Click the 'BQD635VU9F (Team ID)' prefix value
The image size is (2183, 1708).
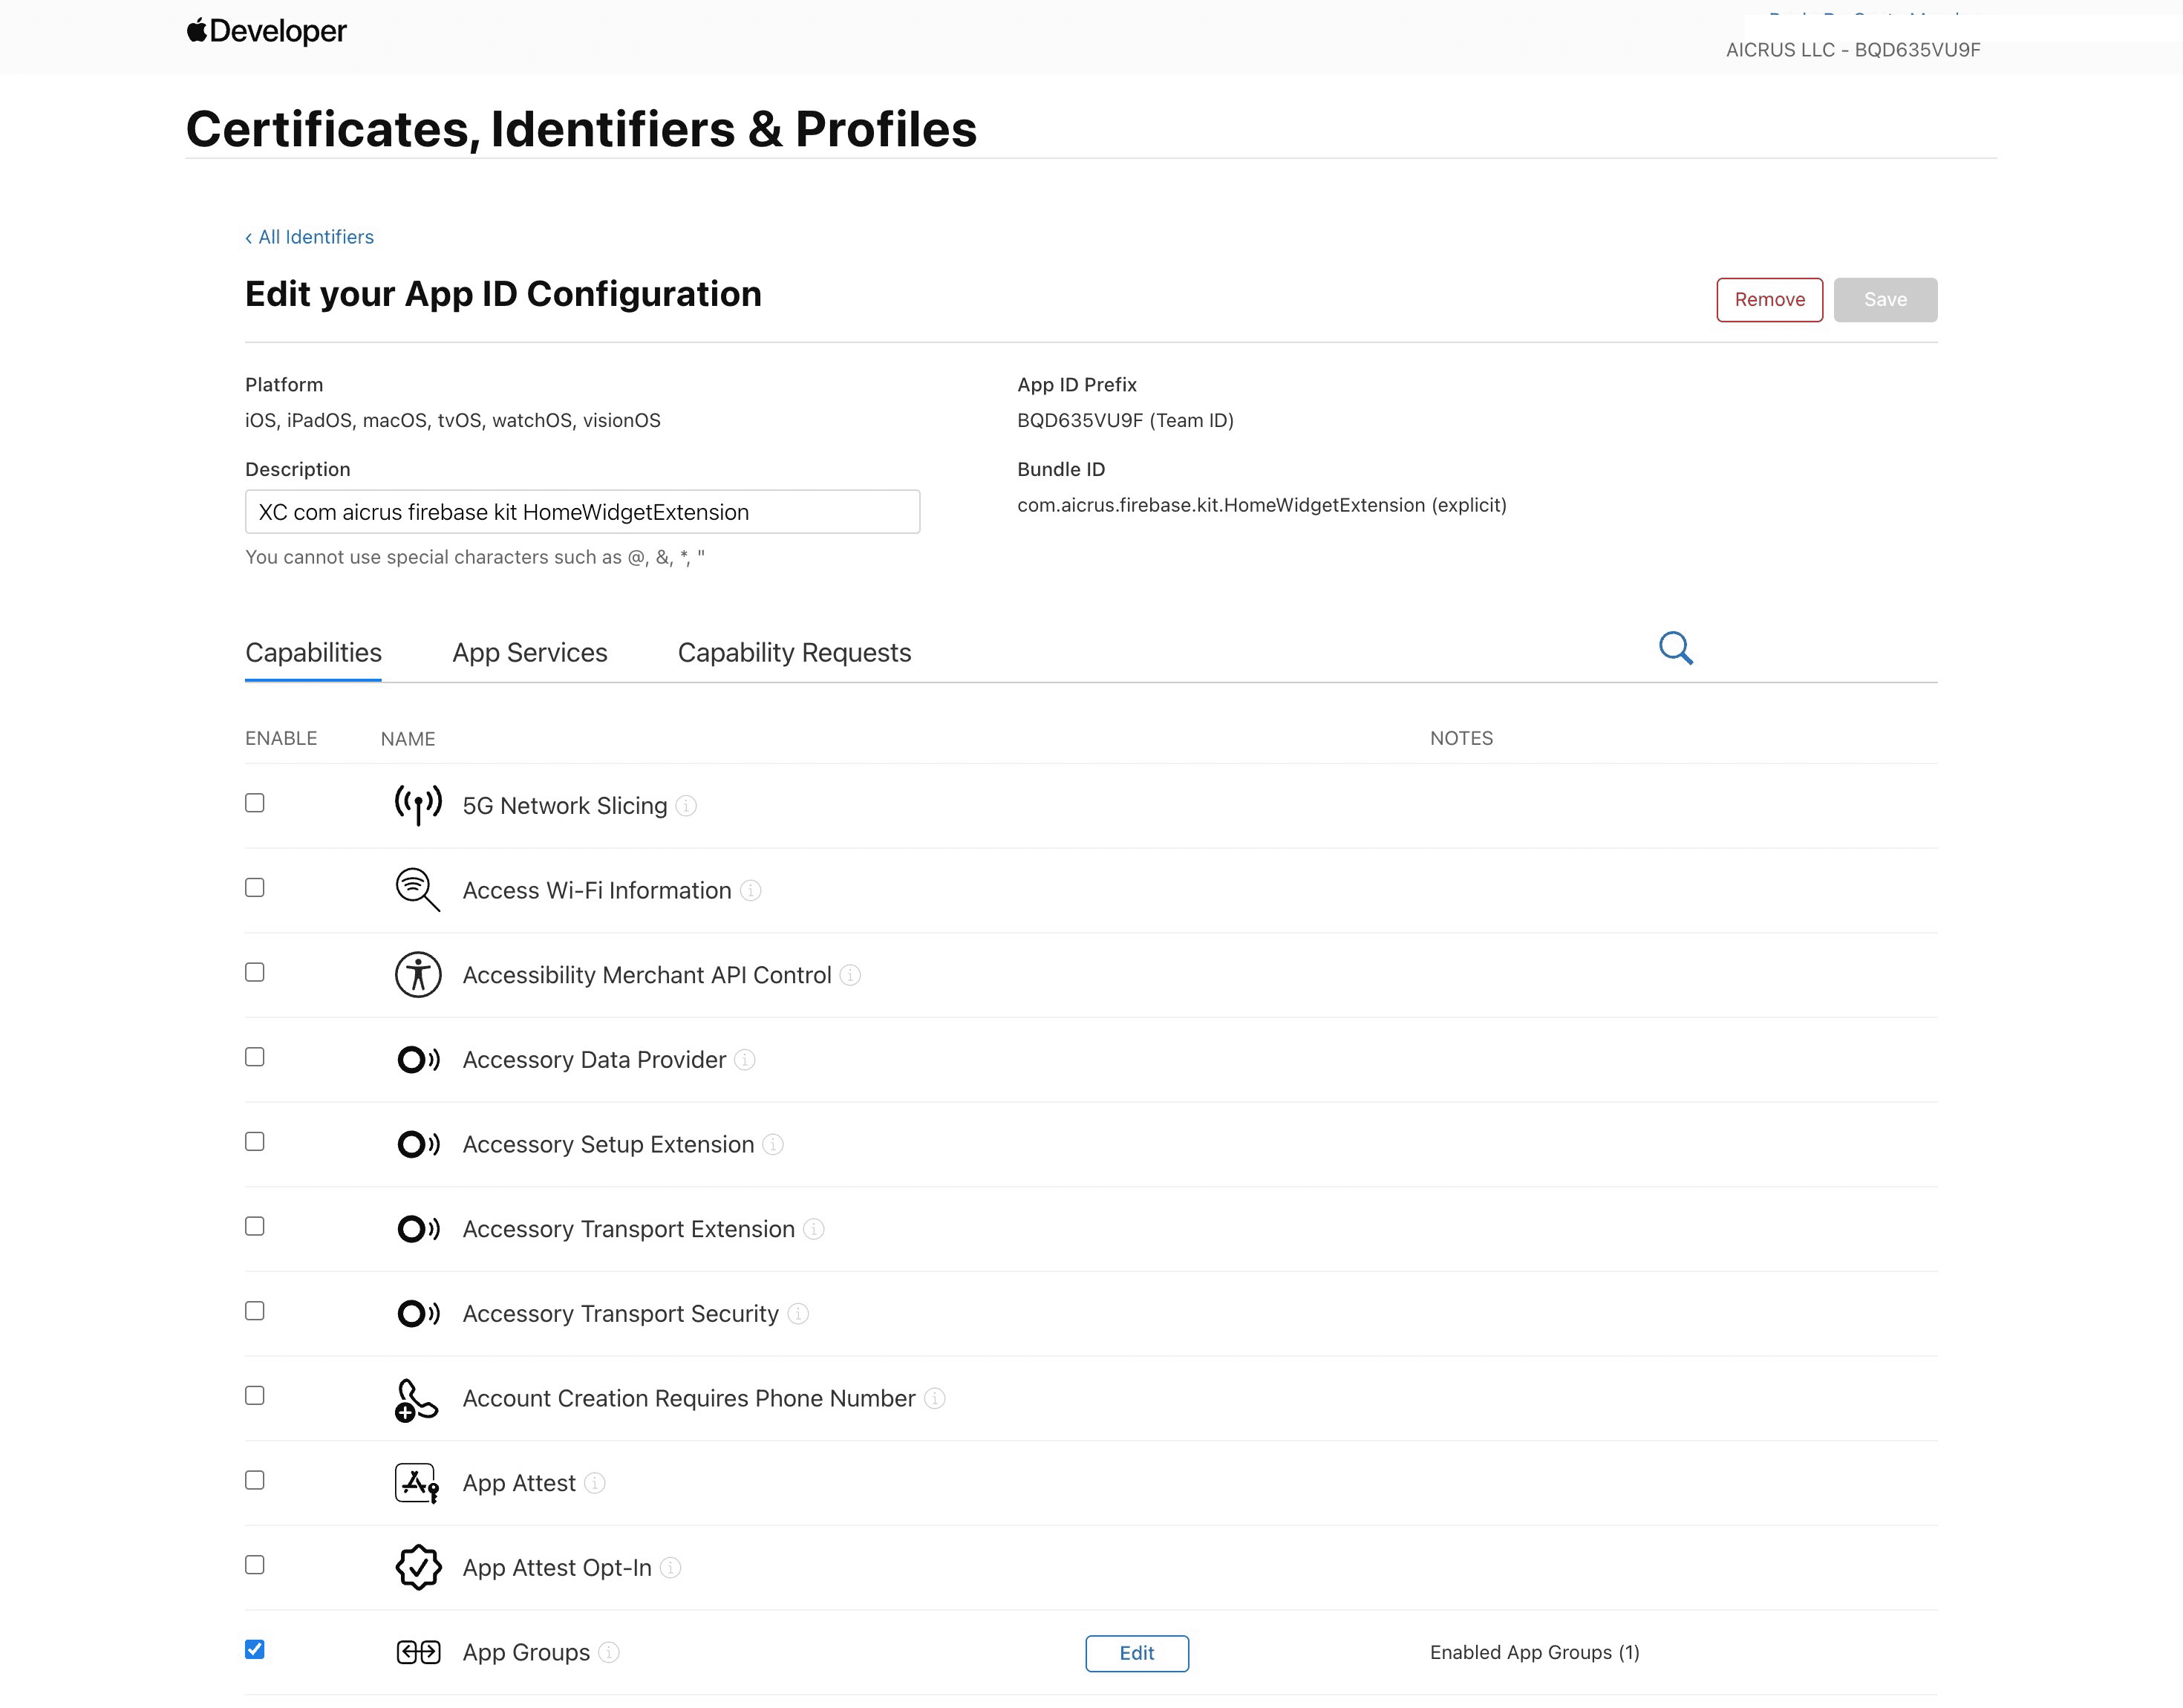(x=1125, y=420)
